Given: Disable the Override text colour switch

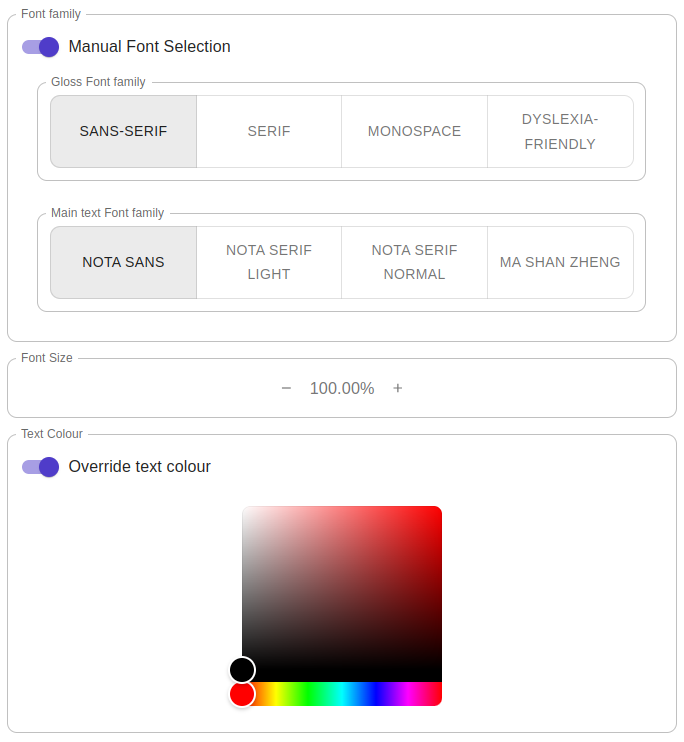Looking at the screenshot, I should tap(40, 467).
